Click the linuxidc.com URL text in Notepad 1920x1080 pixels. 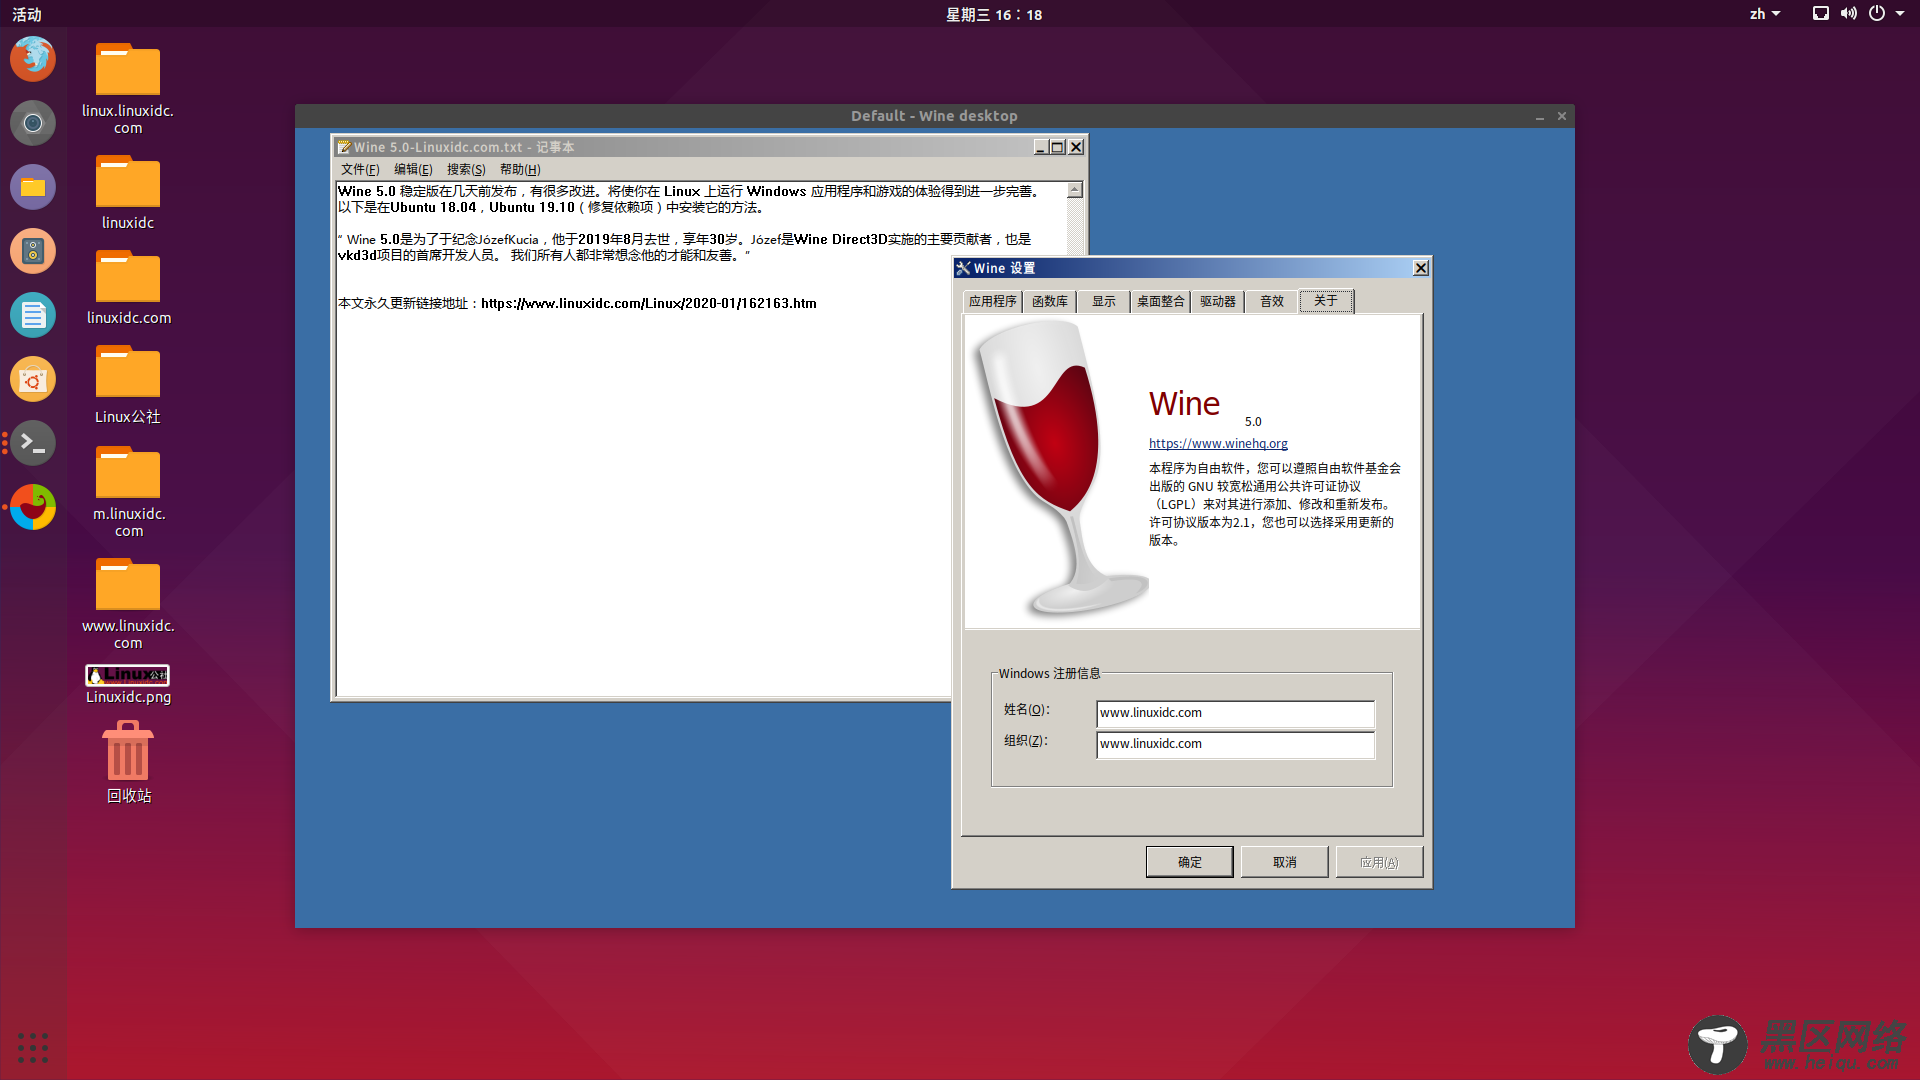(x=648, y=303)
